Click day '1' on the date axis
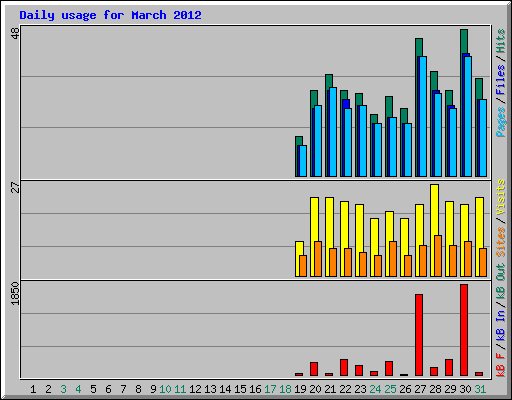Screen dimensions: 512x400 coord(33,389)
